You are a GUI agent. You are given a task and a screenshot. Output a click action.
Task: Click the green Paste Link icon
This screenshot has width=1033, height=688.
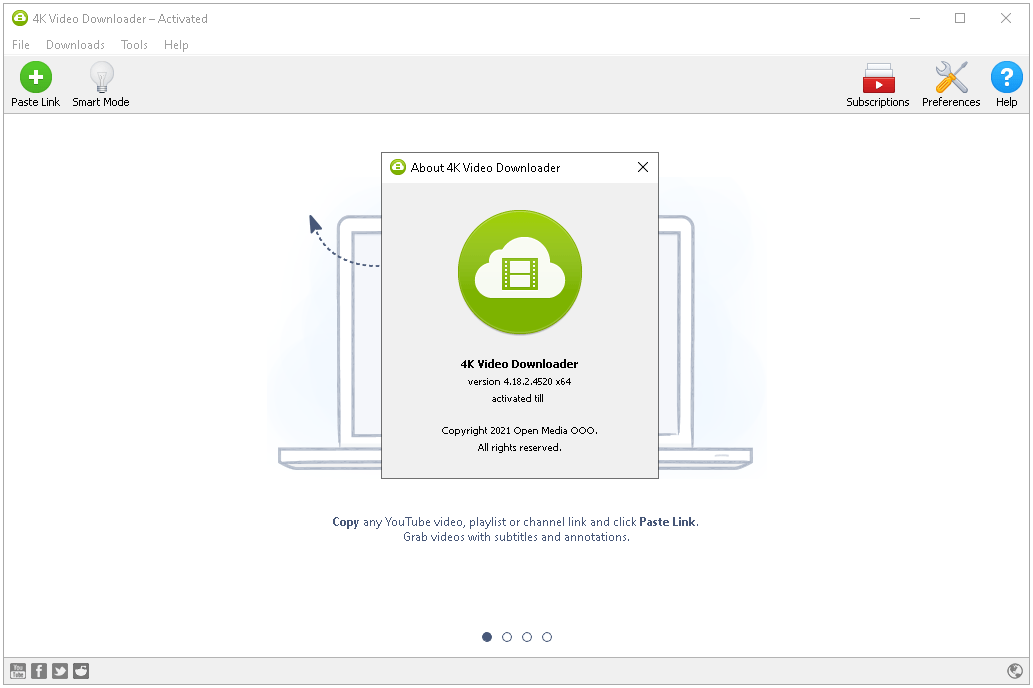click(x=36, y=77)
